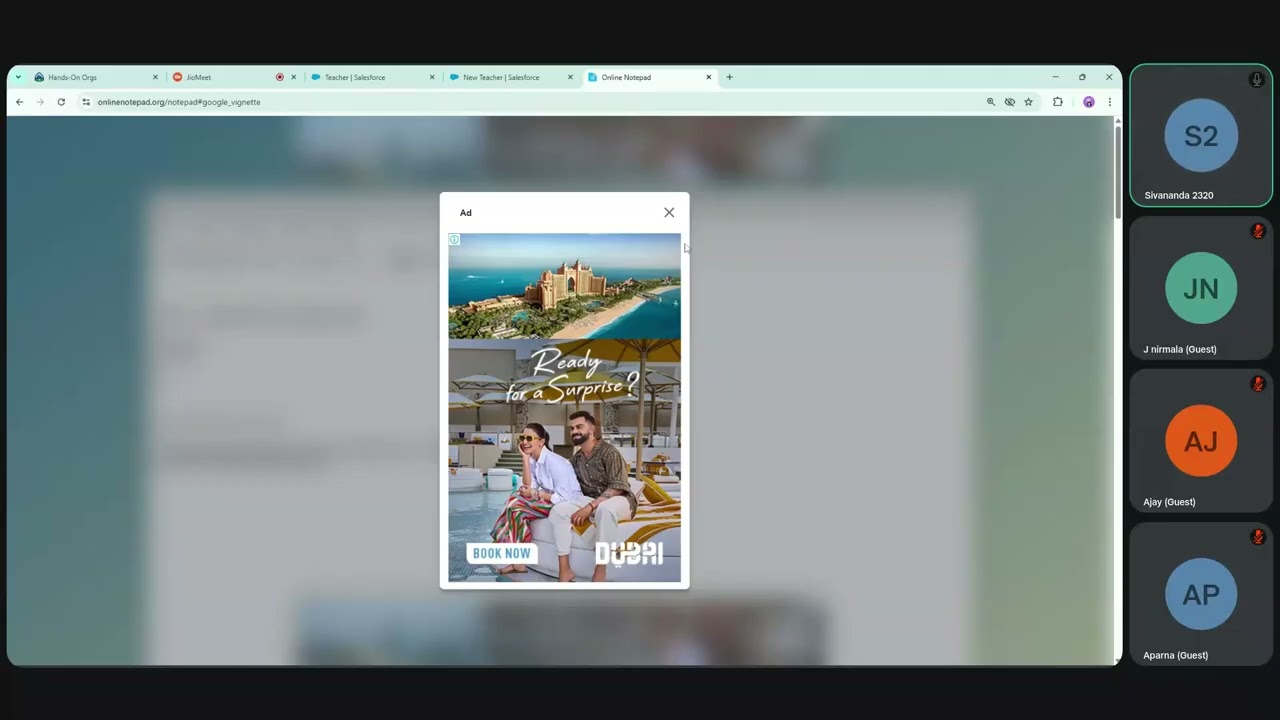
Task: Open the Chrome profile avatar
Action: 1089,102
